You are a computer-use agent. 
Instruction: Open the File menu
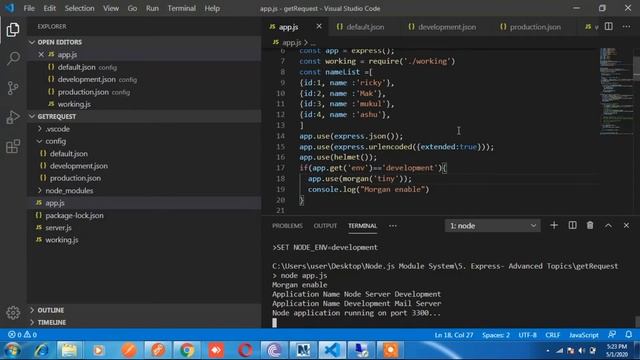(29, 8)
